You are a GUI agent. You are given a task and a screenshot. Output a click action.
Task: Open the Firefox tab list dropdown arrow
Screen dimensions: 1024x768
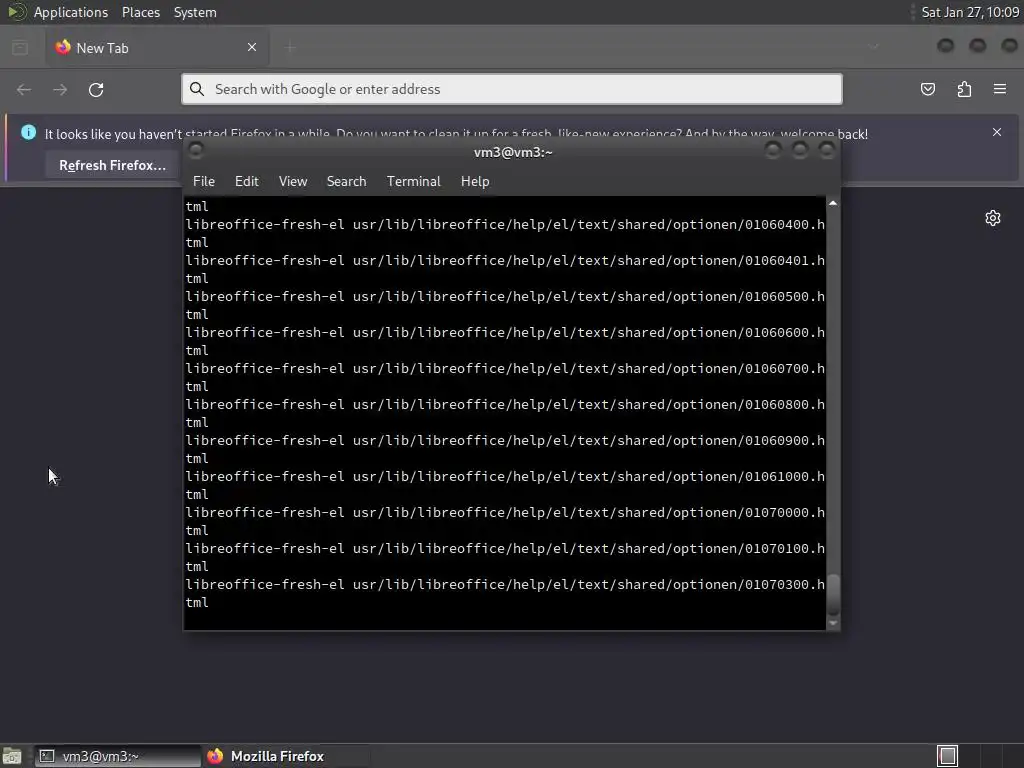873,46
